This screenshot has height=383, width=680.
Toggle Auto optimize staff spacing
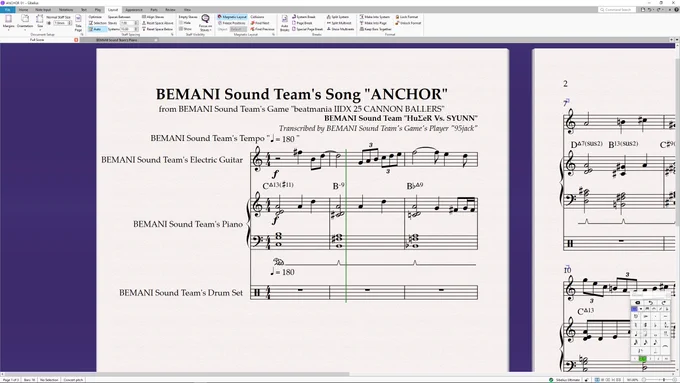(x=98, y=29)
